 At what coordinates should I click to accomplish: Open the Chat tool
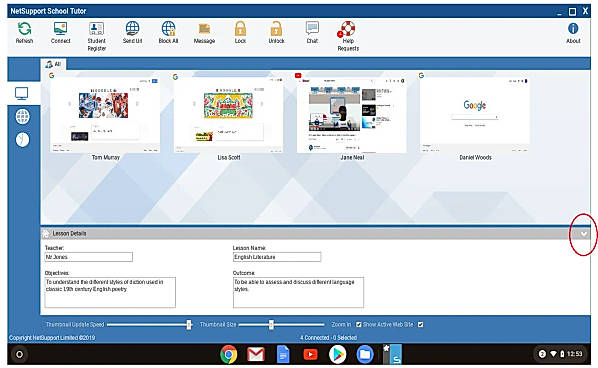[312, 29]
